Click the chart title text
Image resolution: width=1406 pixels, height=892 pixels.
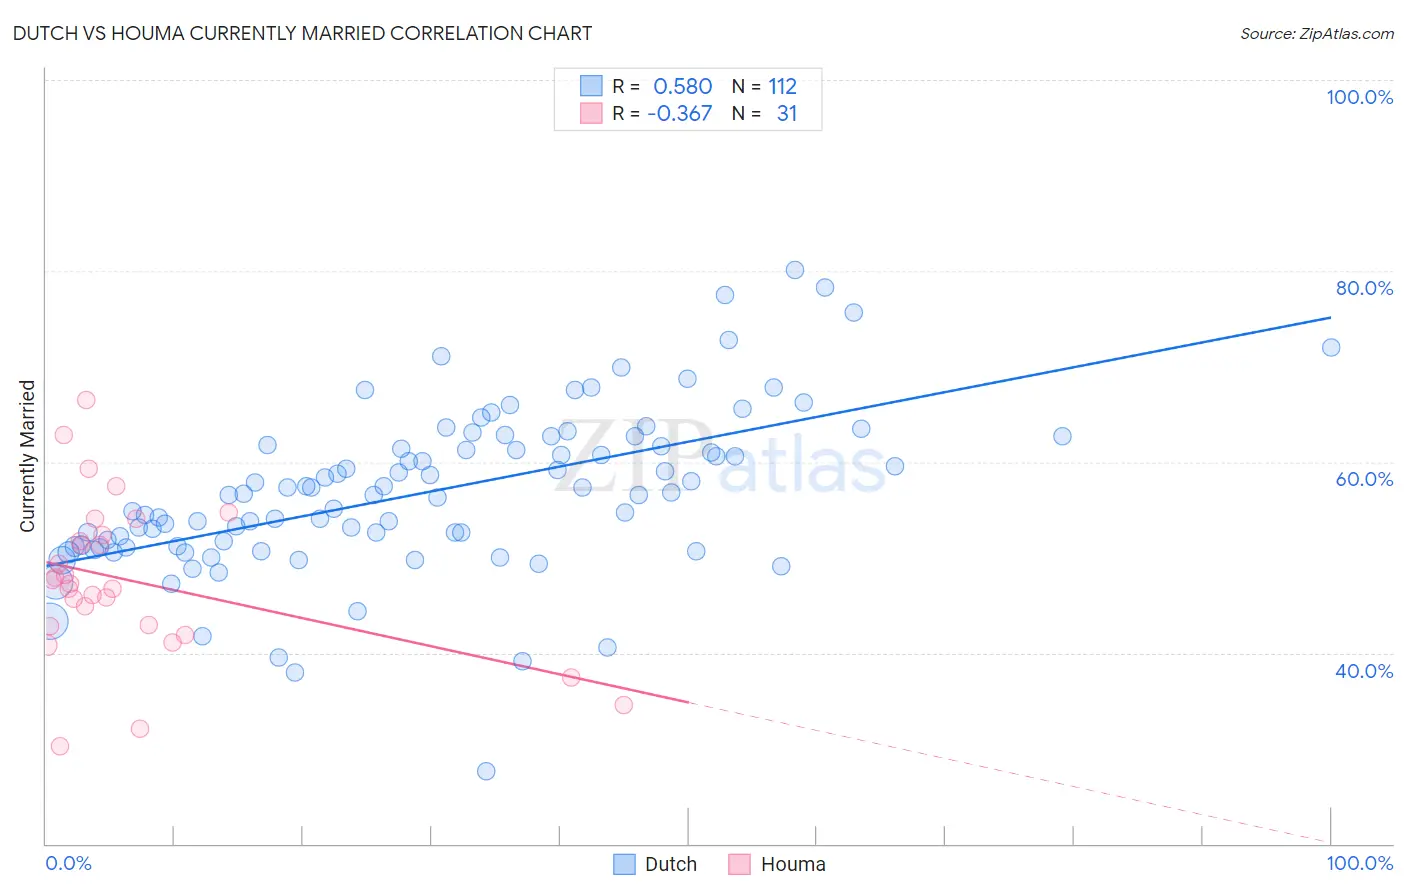coord(302,33)
